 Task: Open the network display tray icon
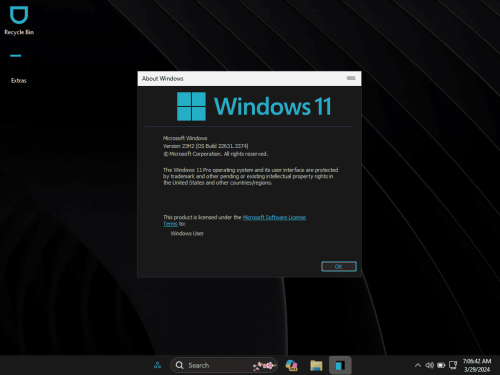(453, 365)
